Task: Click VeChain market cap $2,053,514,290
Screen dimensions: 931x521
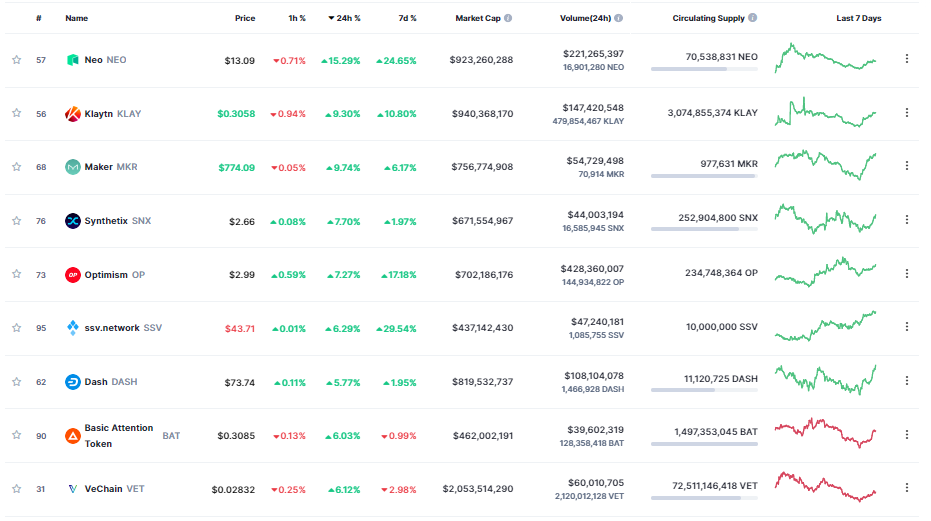Action: coord(477,489)
